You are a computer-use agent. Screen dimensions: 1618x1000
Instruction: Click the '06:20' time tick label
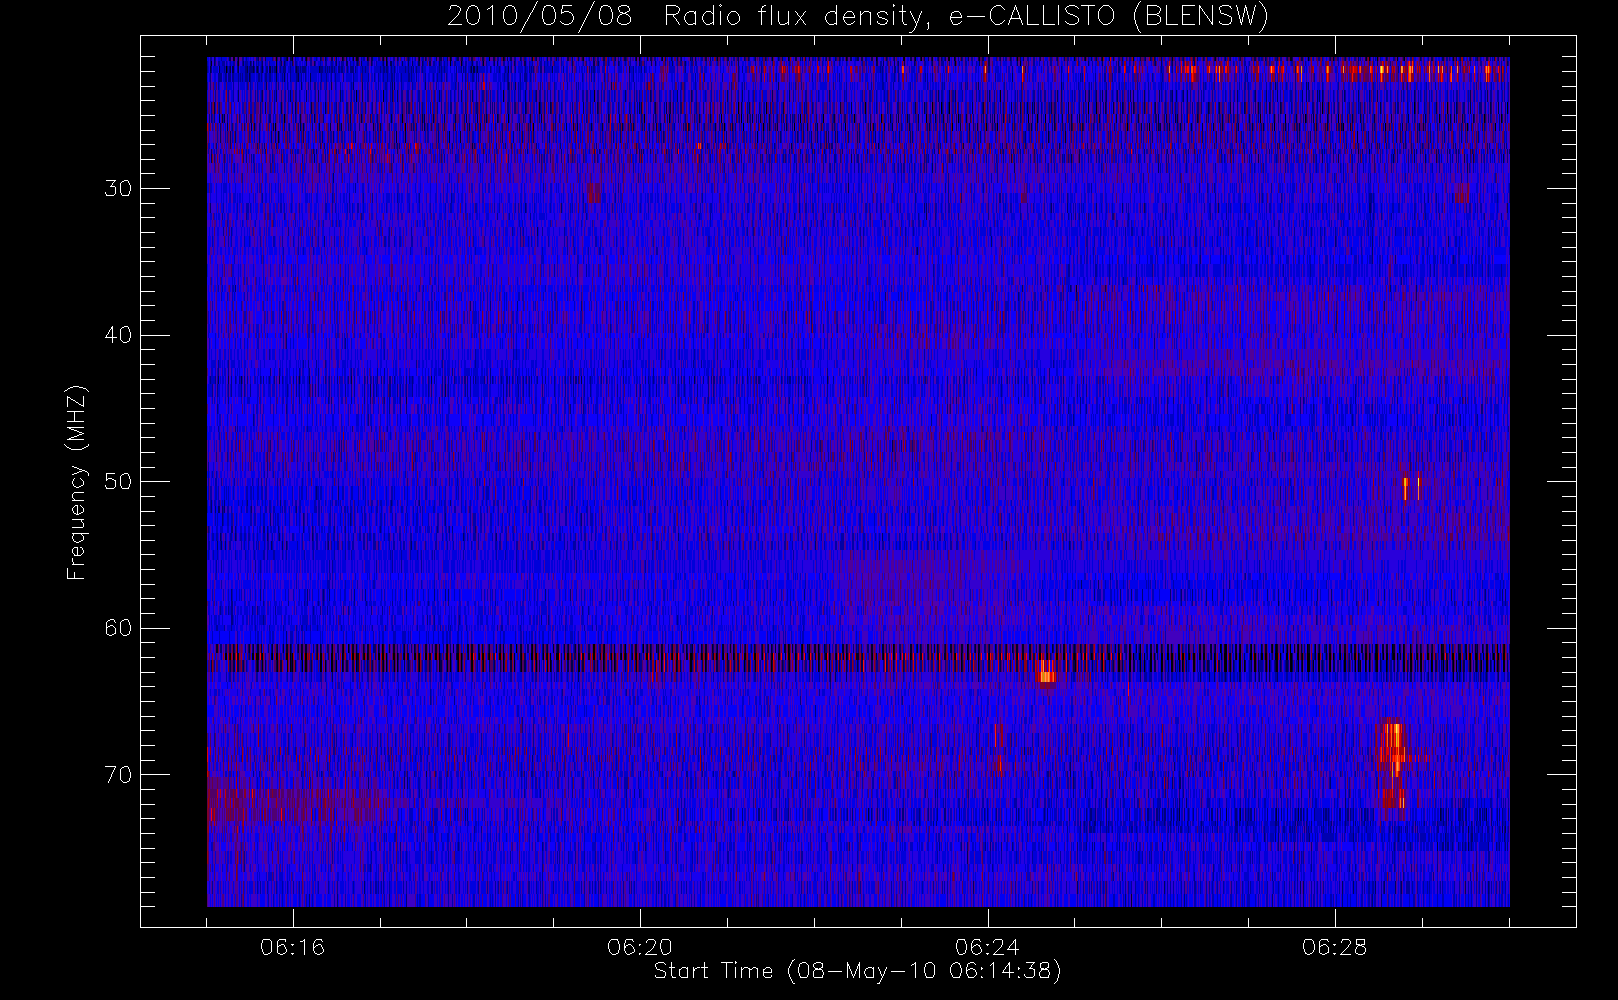(x=640, y=947)
